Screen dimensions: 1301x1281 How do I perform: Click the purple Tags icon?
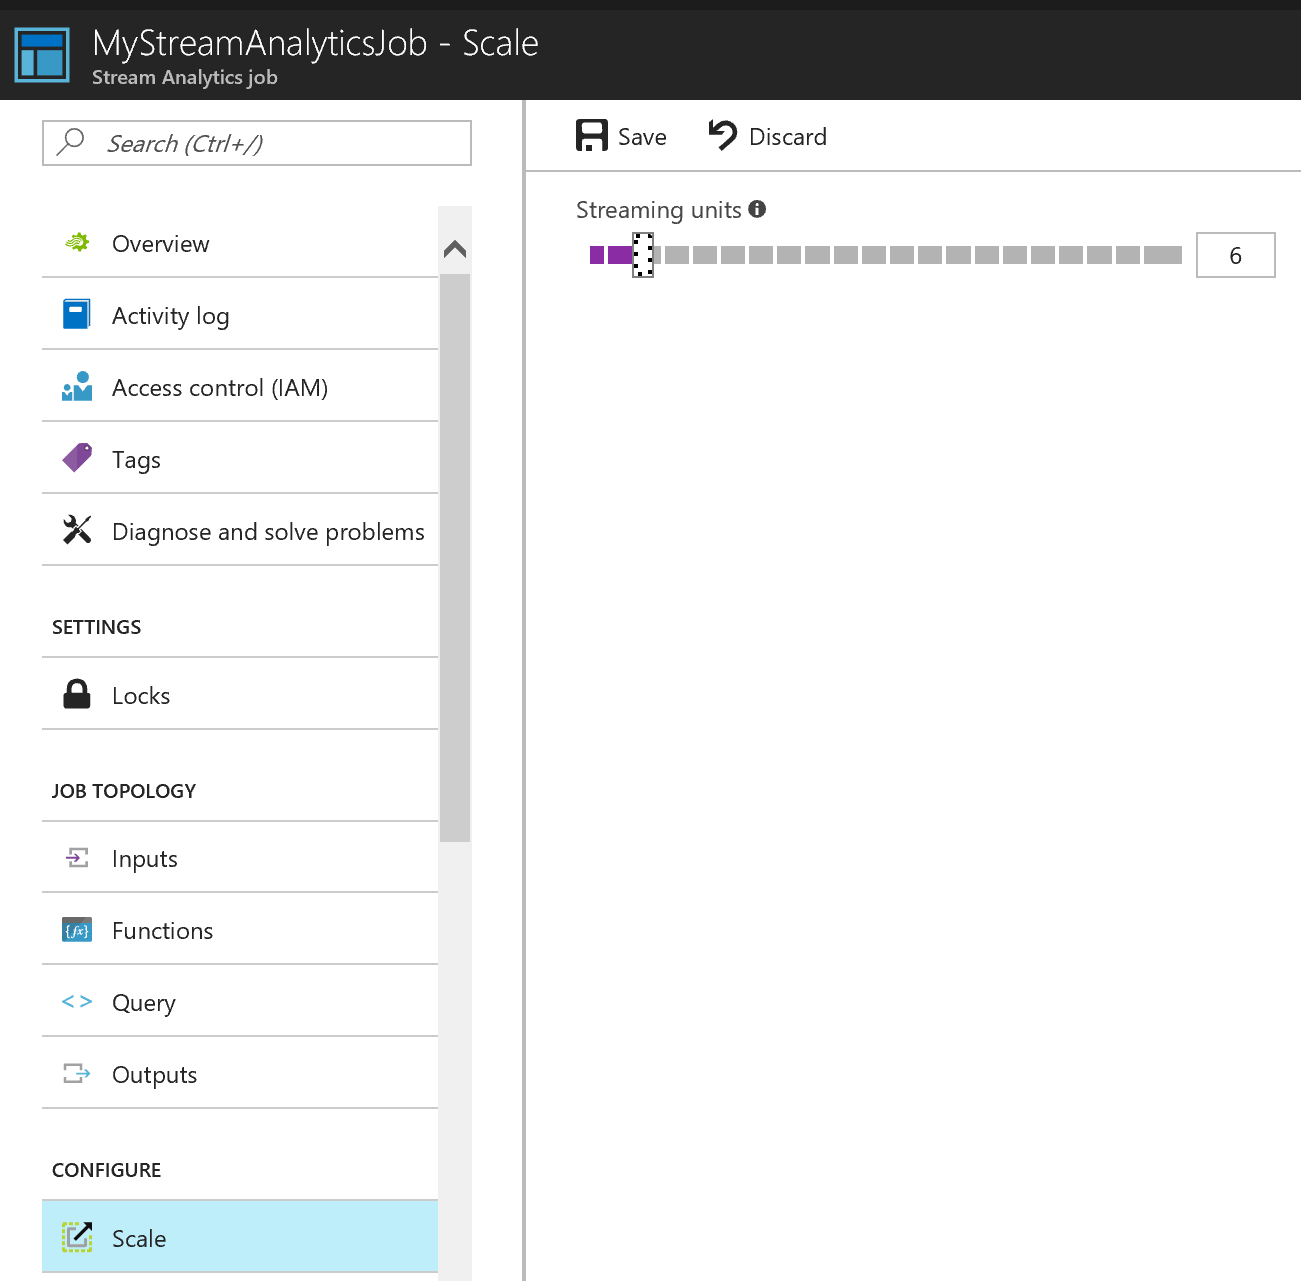(77, 458)
